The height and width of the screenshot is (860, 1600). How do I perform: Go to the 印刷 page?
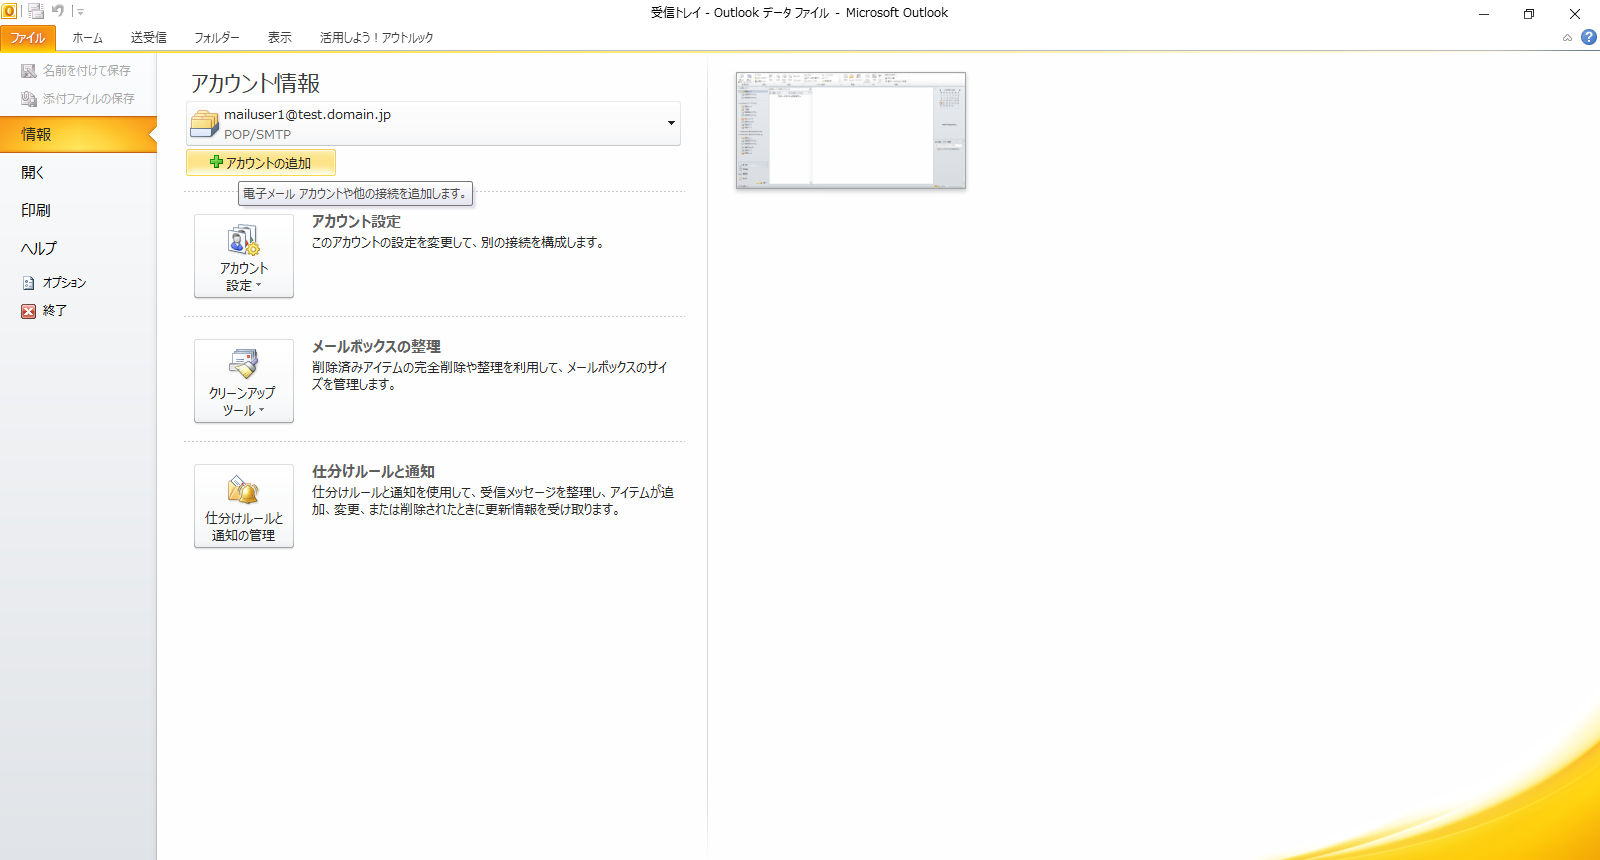point(78,210)
